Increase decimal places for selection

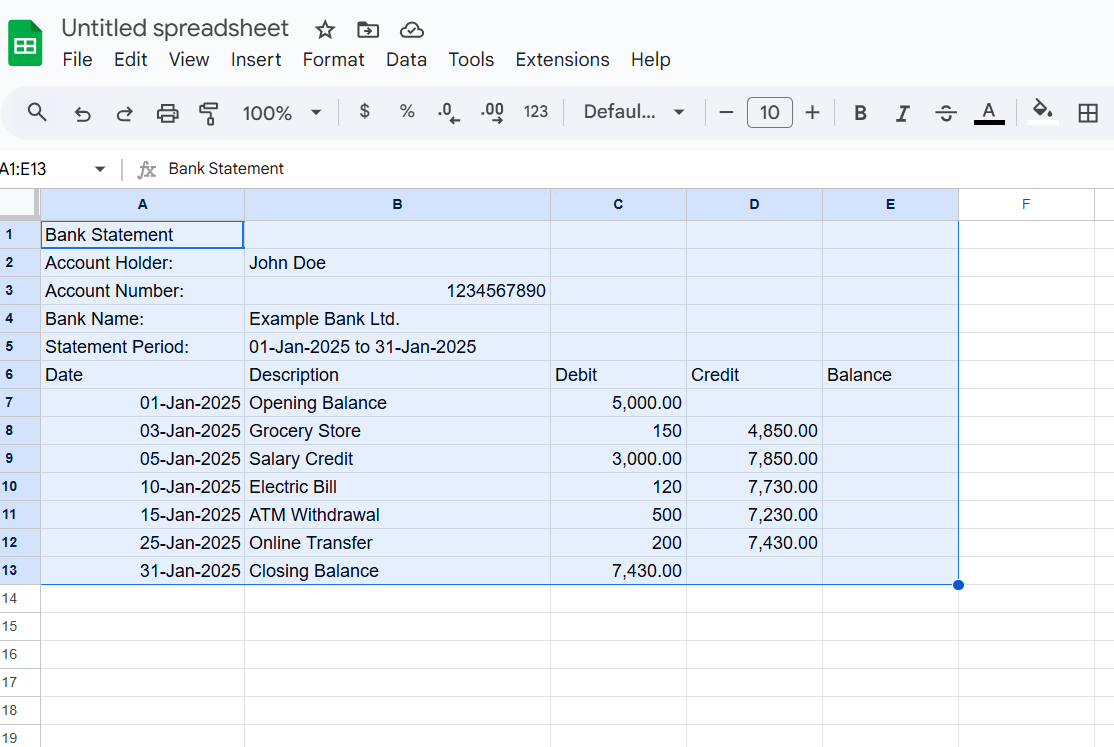click(x=491, y=112)
